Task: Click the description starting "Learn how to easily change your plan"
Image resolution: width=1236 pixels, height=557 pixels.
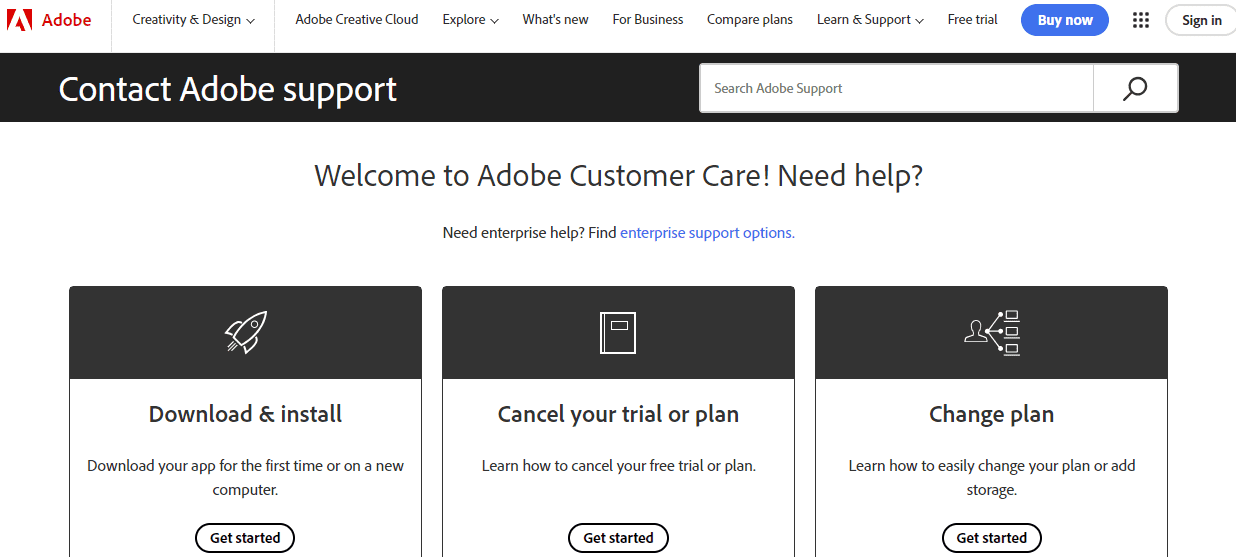Action: [991, 478]
